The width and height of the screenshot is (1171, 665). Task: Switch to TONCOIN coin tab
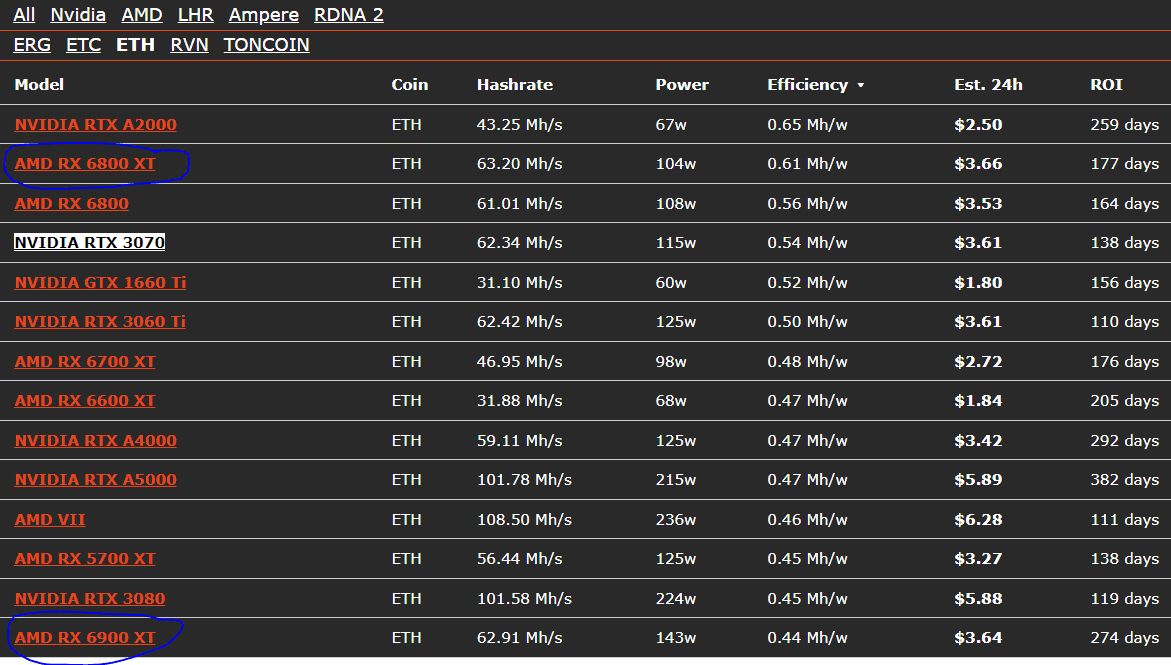tap(266, 45)
